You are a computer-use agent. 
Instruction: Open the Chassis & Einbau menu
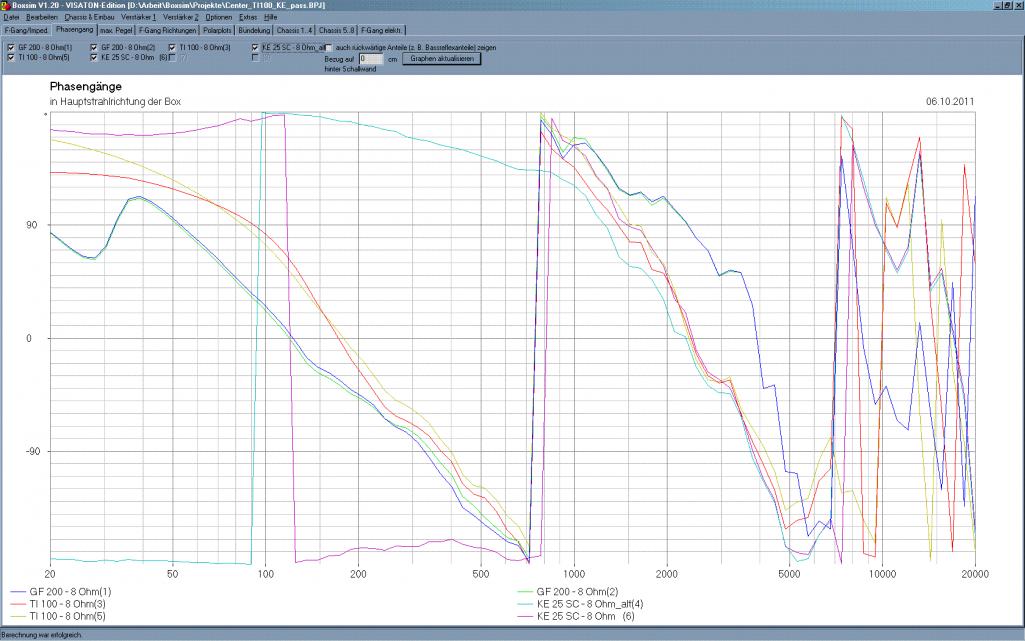click(90, 18)
